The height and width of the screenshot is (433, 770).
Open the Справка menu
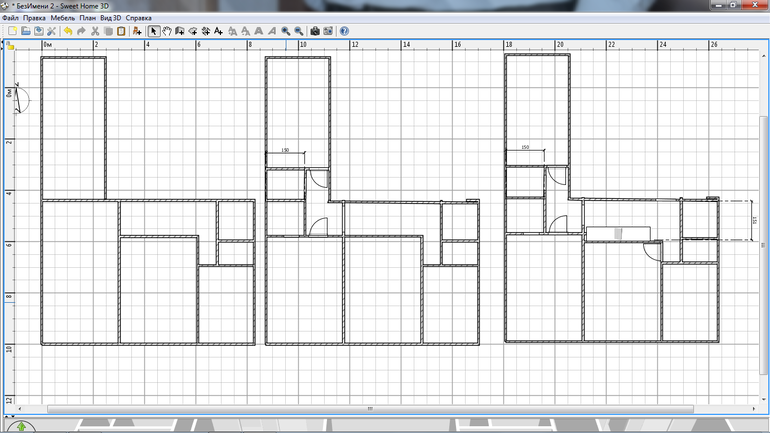tap(138, 18)
